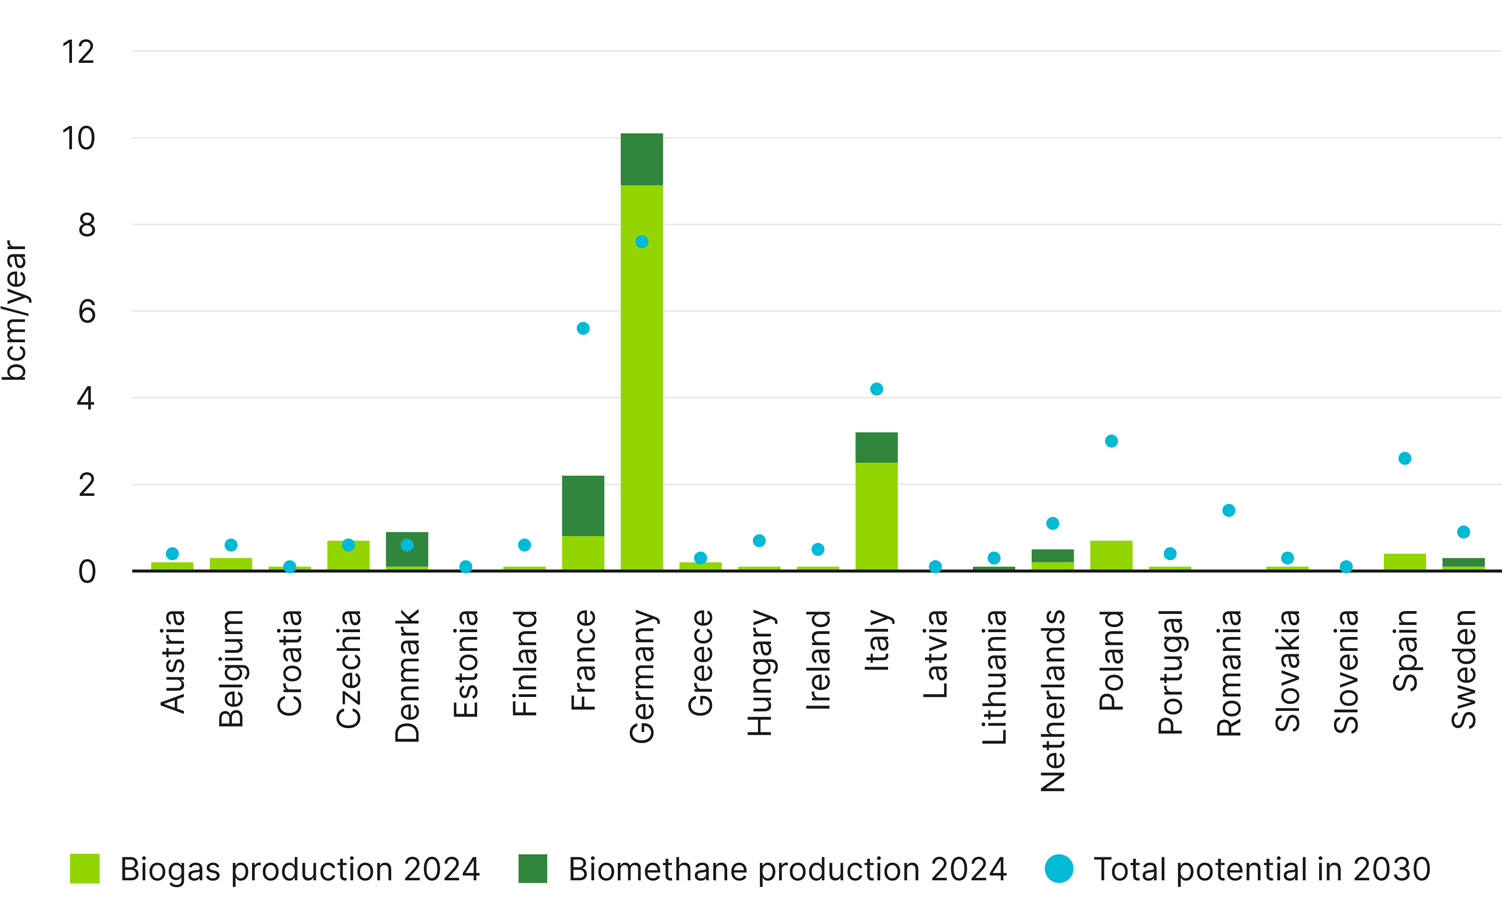
Task: Click the '12' y-axis tick label
Action: [78, 51]
